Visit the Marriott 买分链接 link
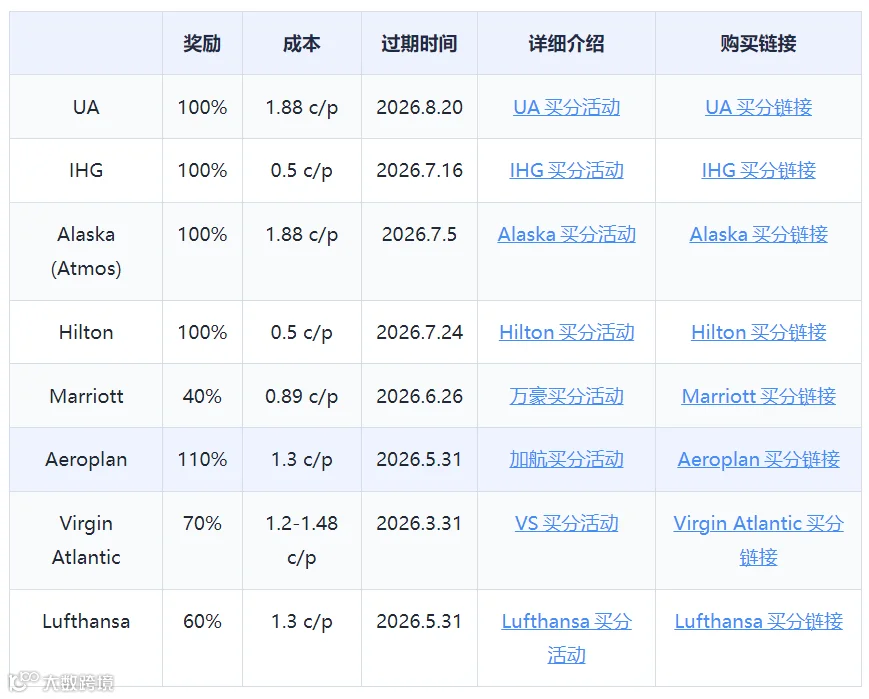The width and height of the screenshot is (869, 699). point(758,396)
